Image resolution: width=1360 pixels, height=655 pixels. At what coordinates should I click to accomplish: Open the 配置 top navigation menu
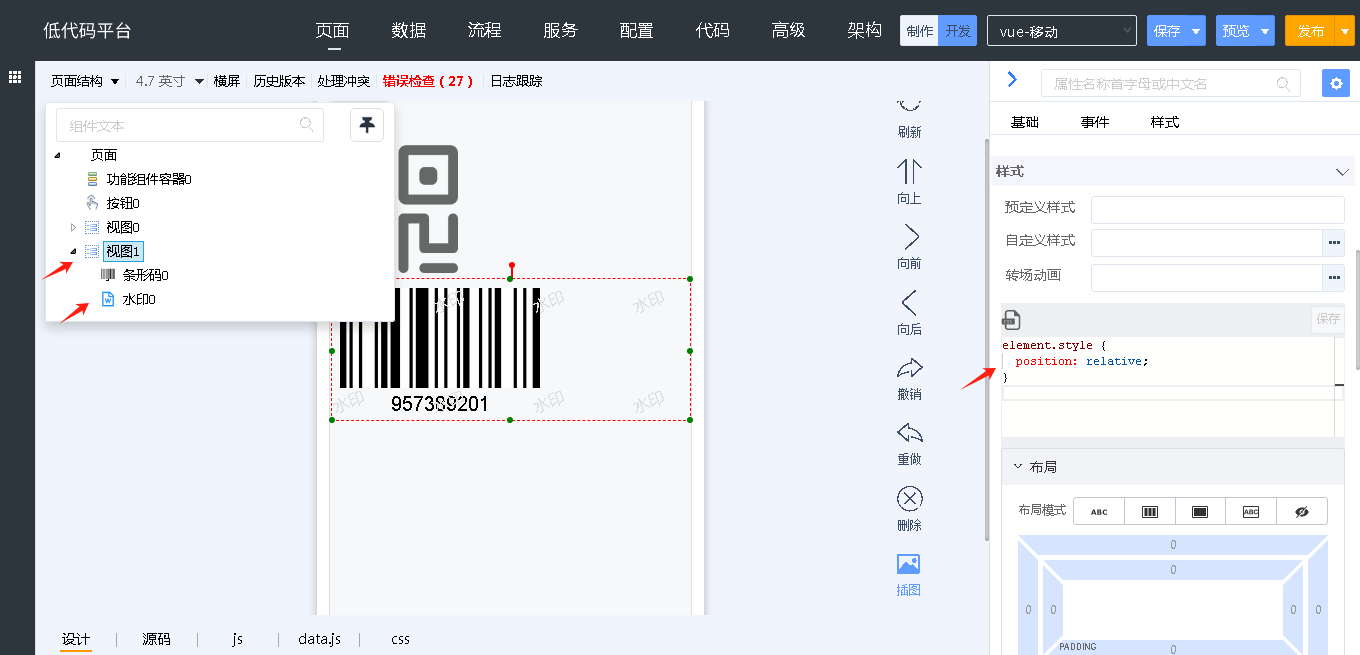[x=637, y=30]
